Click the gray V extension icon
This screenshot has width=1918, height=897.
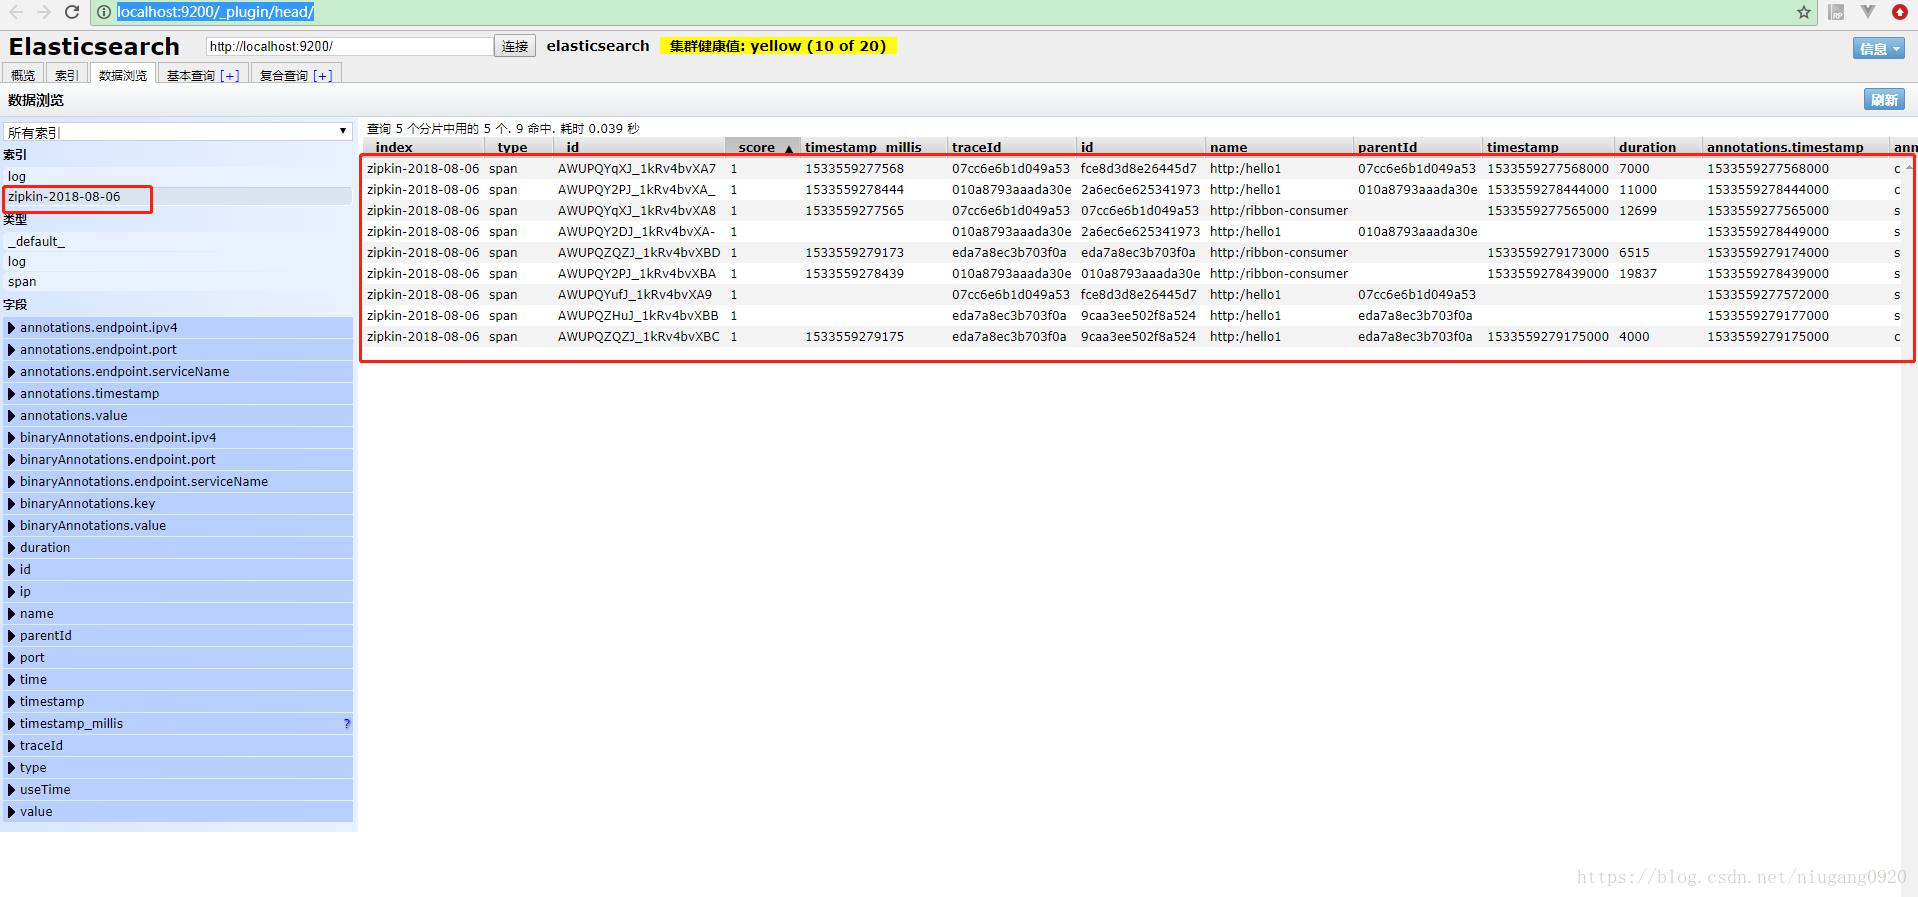click(x=1868, y=12)
